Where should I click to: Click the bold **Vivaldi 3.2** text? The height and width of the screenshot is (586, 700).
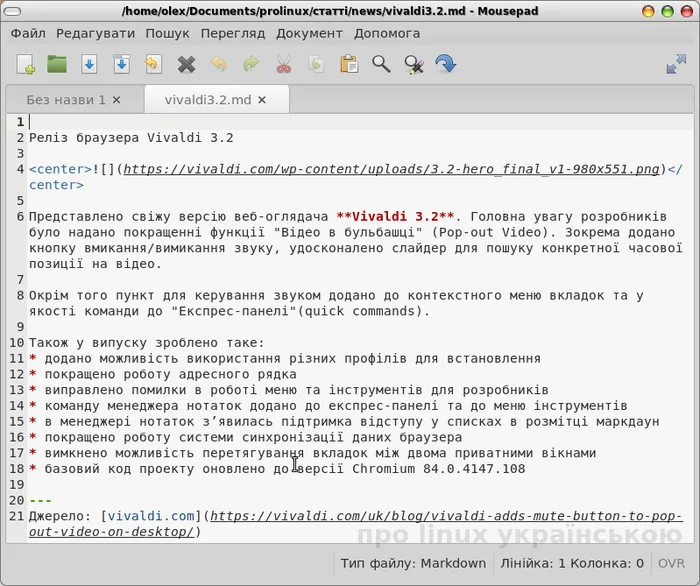pos(395,216)
